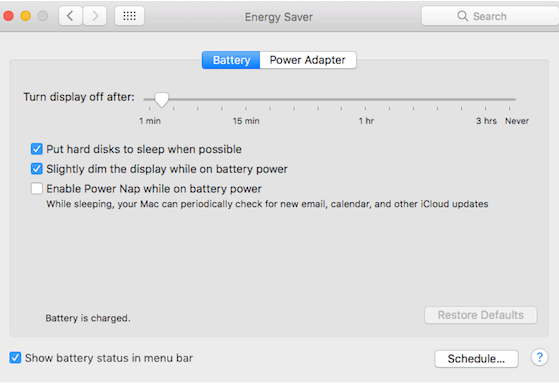
Task: Click the yellow minimize window button
Action: pos(26,16)
